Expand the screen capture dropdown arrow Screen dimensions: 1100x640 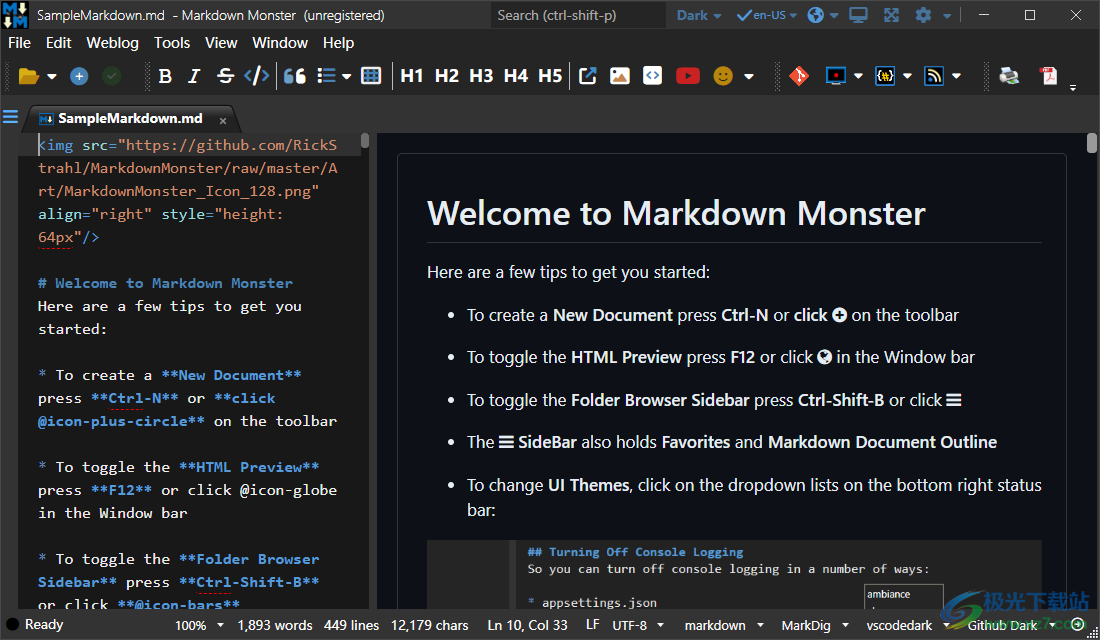click(x=859, y=76)
